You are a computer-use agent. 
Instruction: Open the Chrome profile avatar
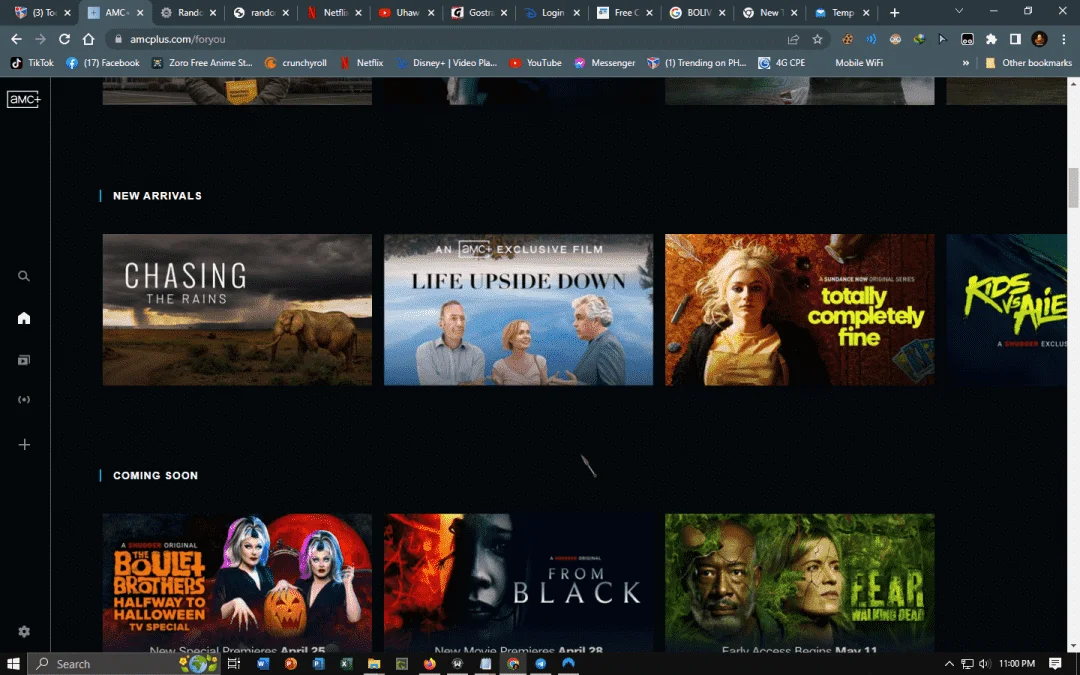(x=1039, y=39)
